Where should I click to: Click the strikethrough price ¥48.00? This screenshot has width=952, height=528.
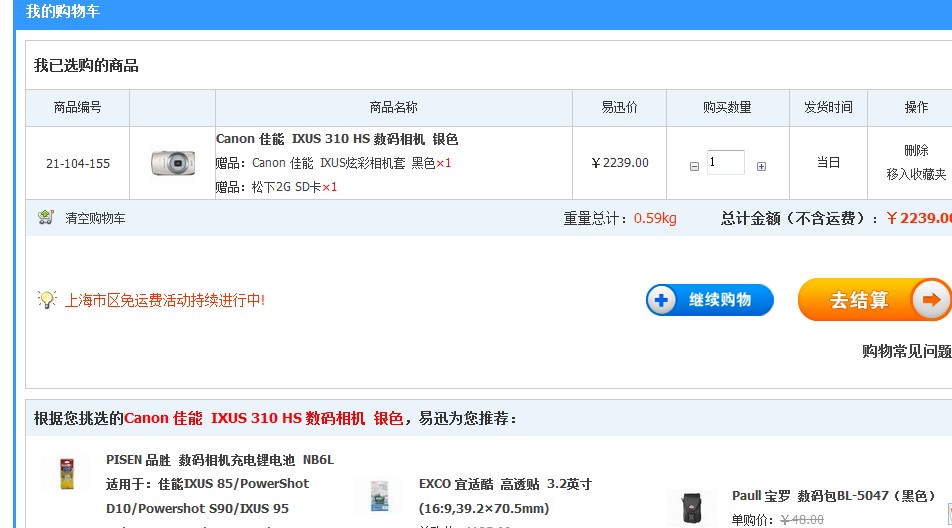click(802, 520)
